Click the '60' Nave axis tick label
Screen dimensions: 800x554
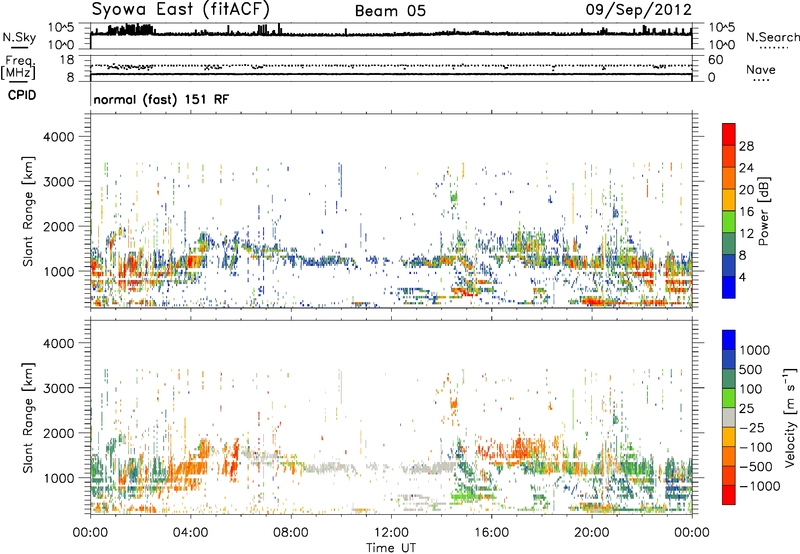click(715, 60)
